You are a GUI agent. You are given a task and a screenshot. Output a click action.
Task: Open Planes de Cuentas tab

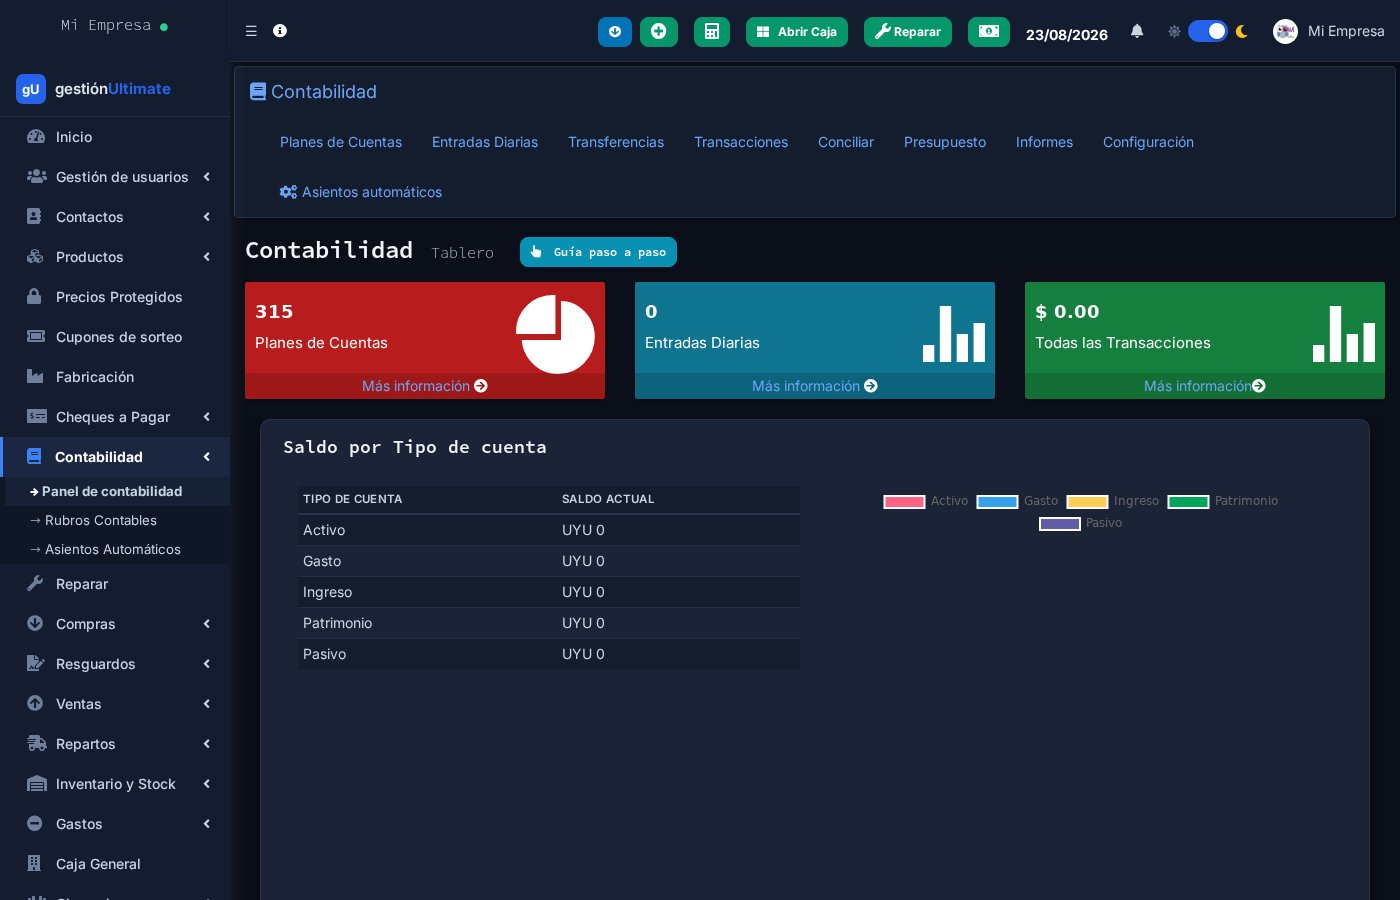pyautogui.click(x=341, y=142)
